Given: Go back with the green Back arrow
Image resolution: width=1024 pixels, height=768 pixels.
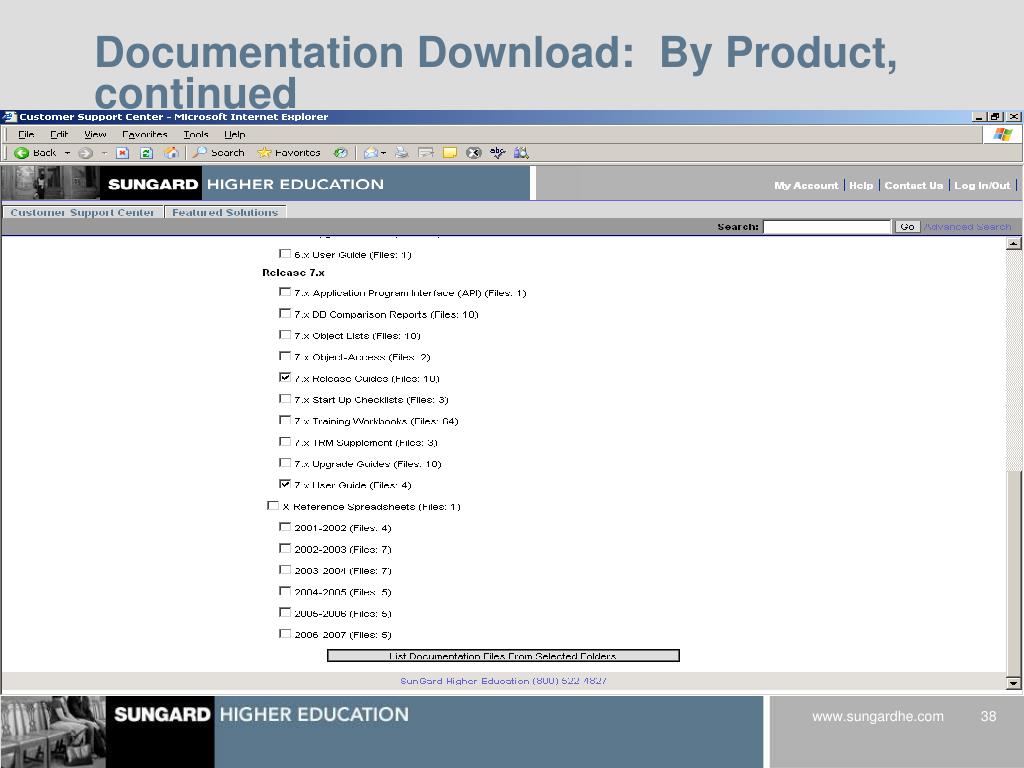Looking at the screenshot, I should click(x=35, y=153).
